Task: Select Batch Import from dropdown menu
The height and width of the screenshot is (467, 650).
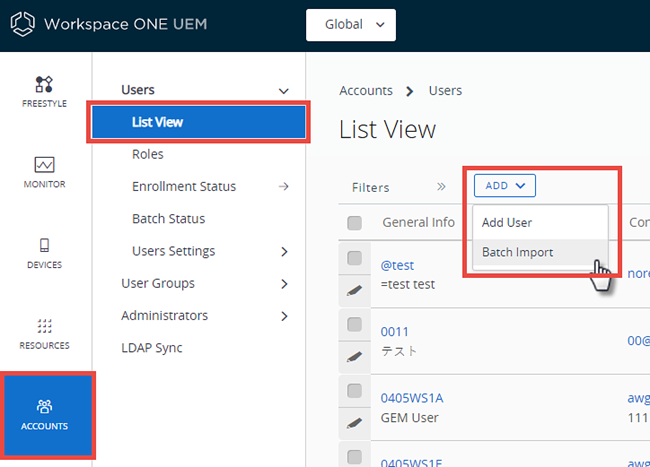Action: click(x=540, y=252)
